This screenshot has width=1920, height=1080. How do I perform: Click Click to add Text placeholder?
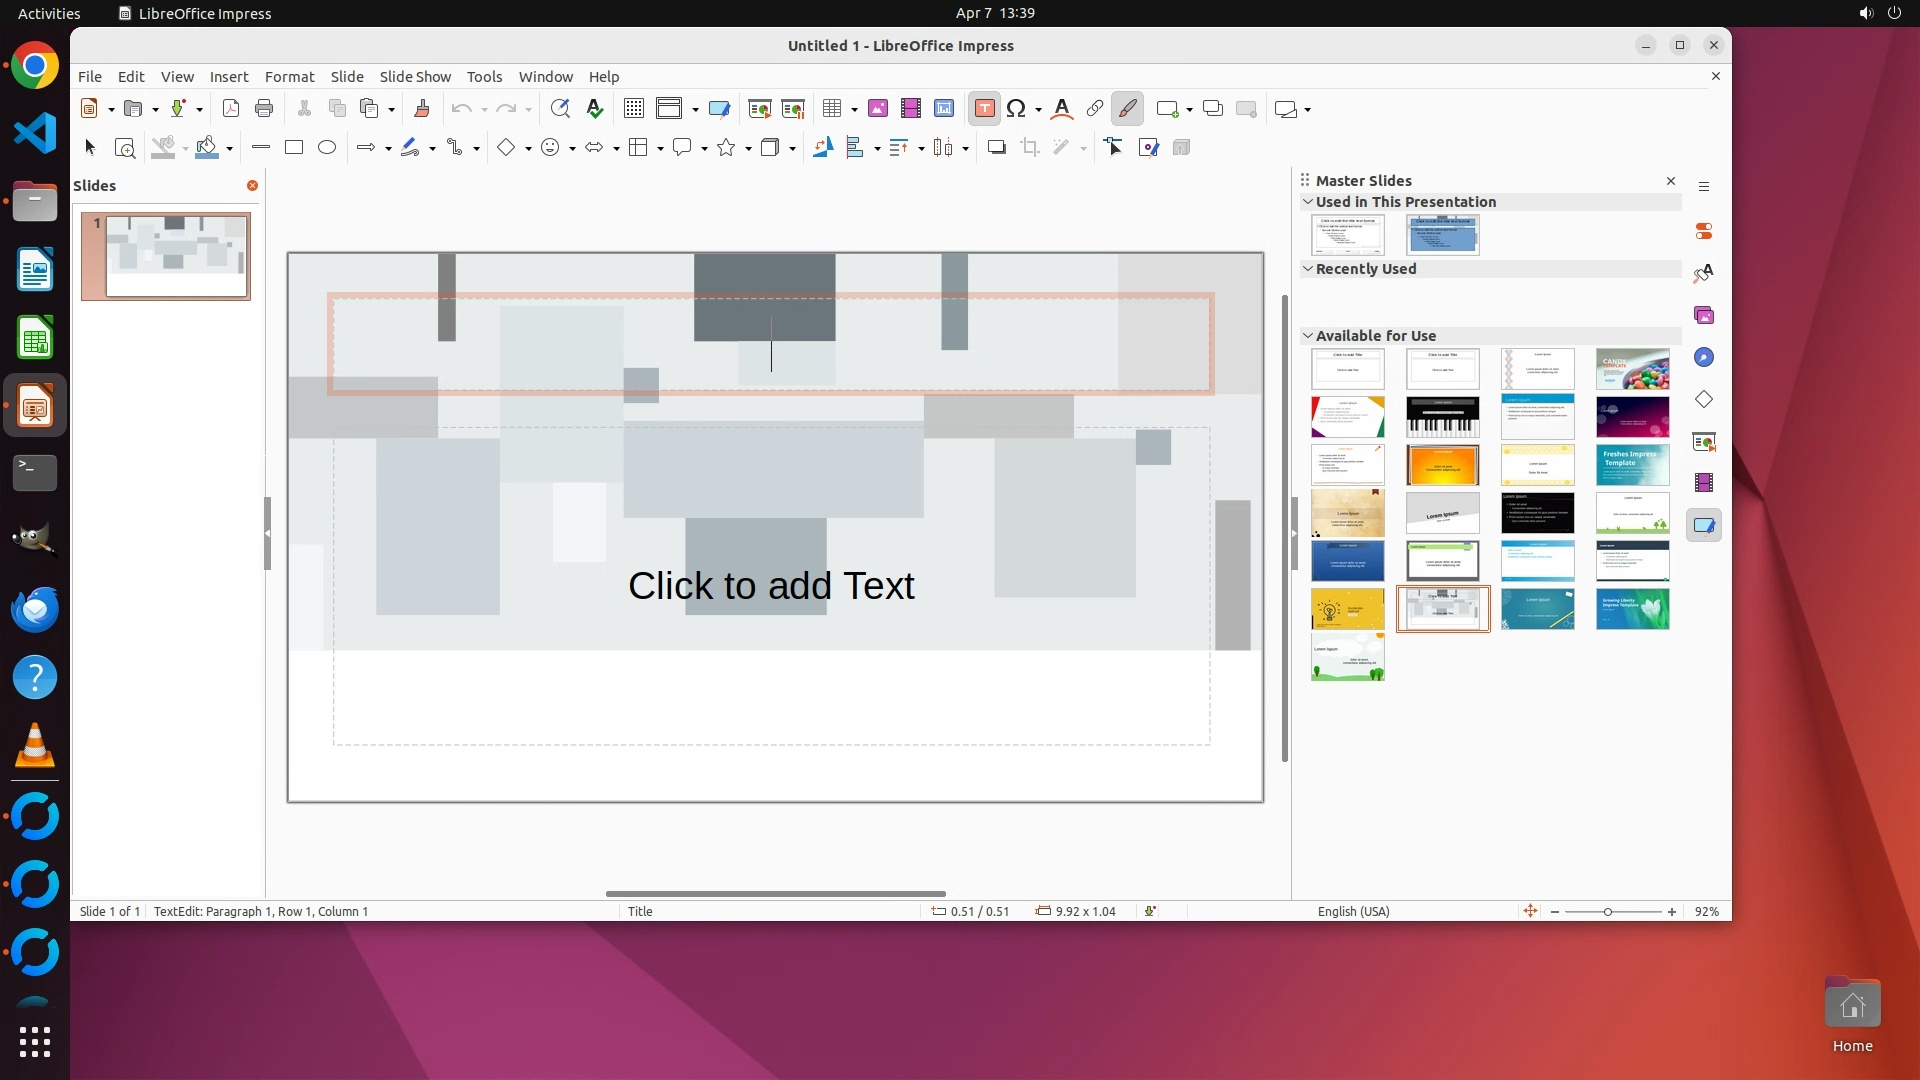point(771,586)
